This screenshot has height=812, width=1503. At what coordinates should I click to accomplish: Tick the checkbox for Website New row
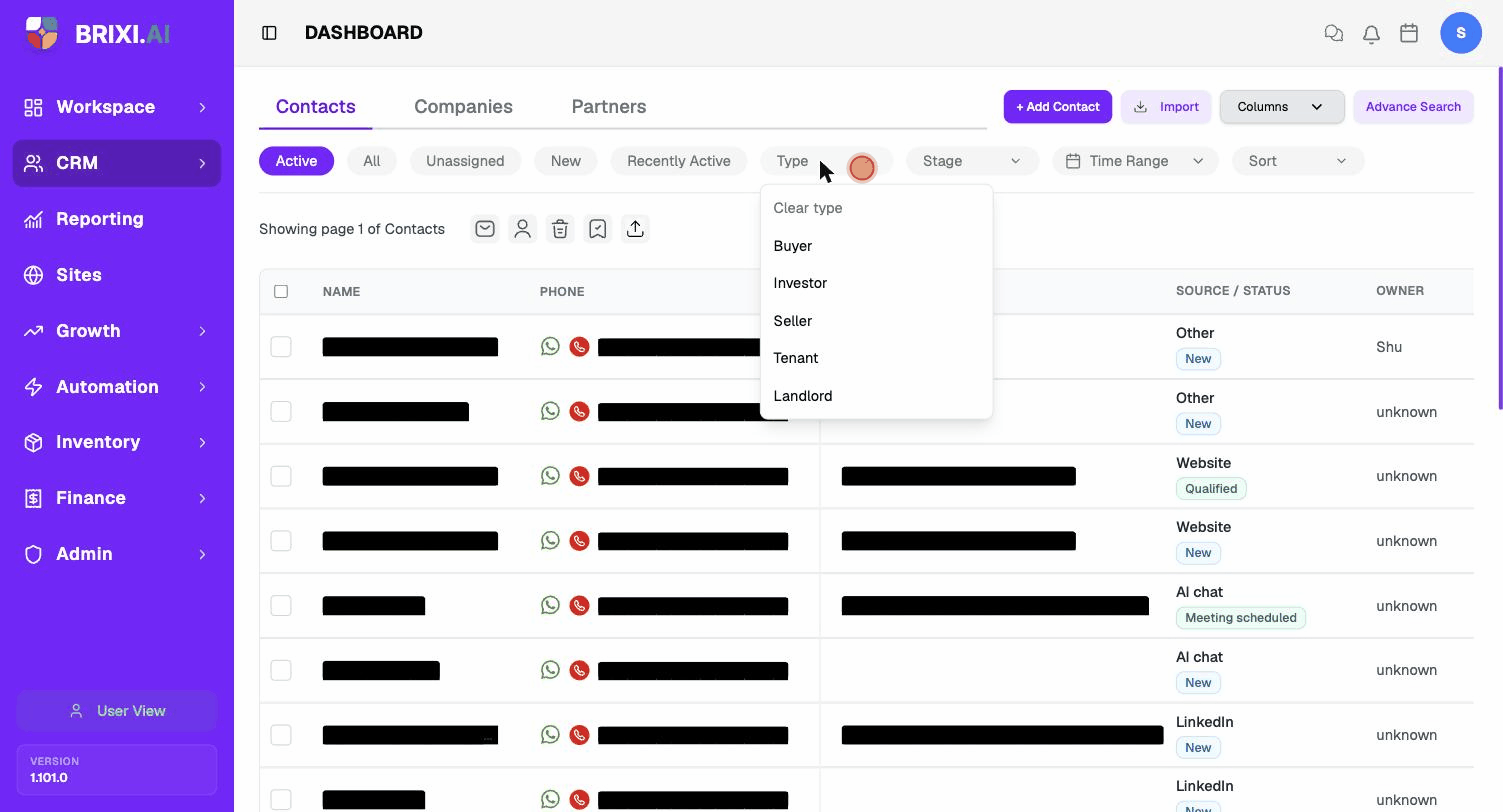click(x=281, y=541)
